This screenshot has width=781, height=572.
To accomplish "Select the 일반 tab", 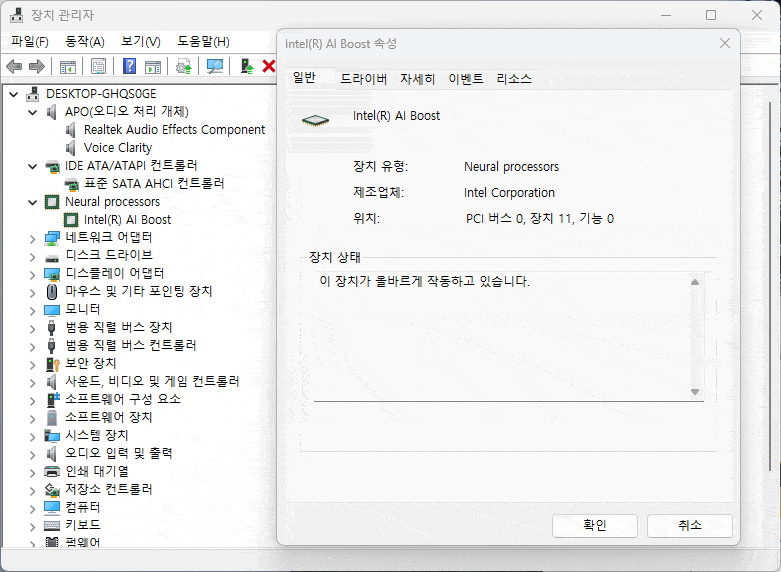I will point(304,78).
